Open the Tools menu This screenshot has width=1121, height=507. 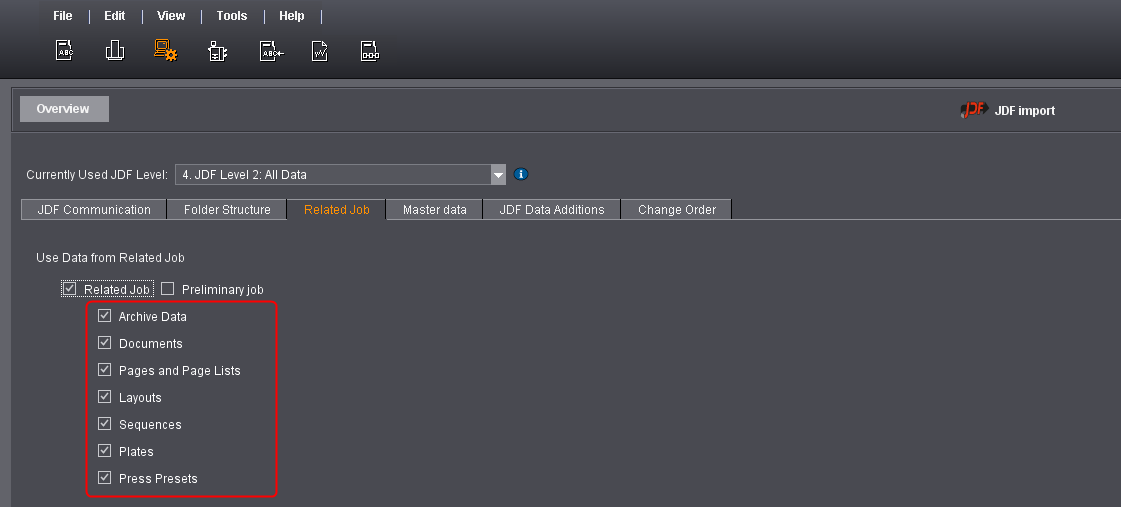pos(232,16)
